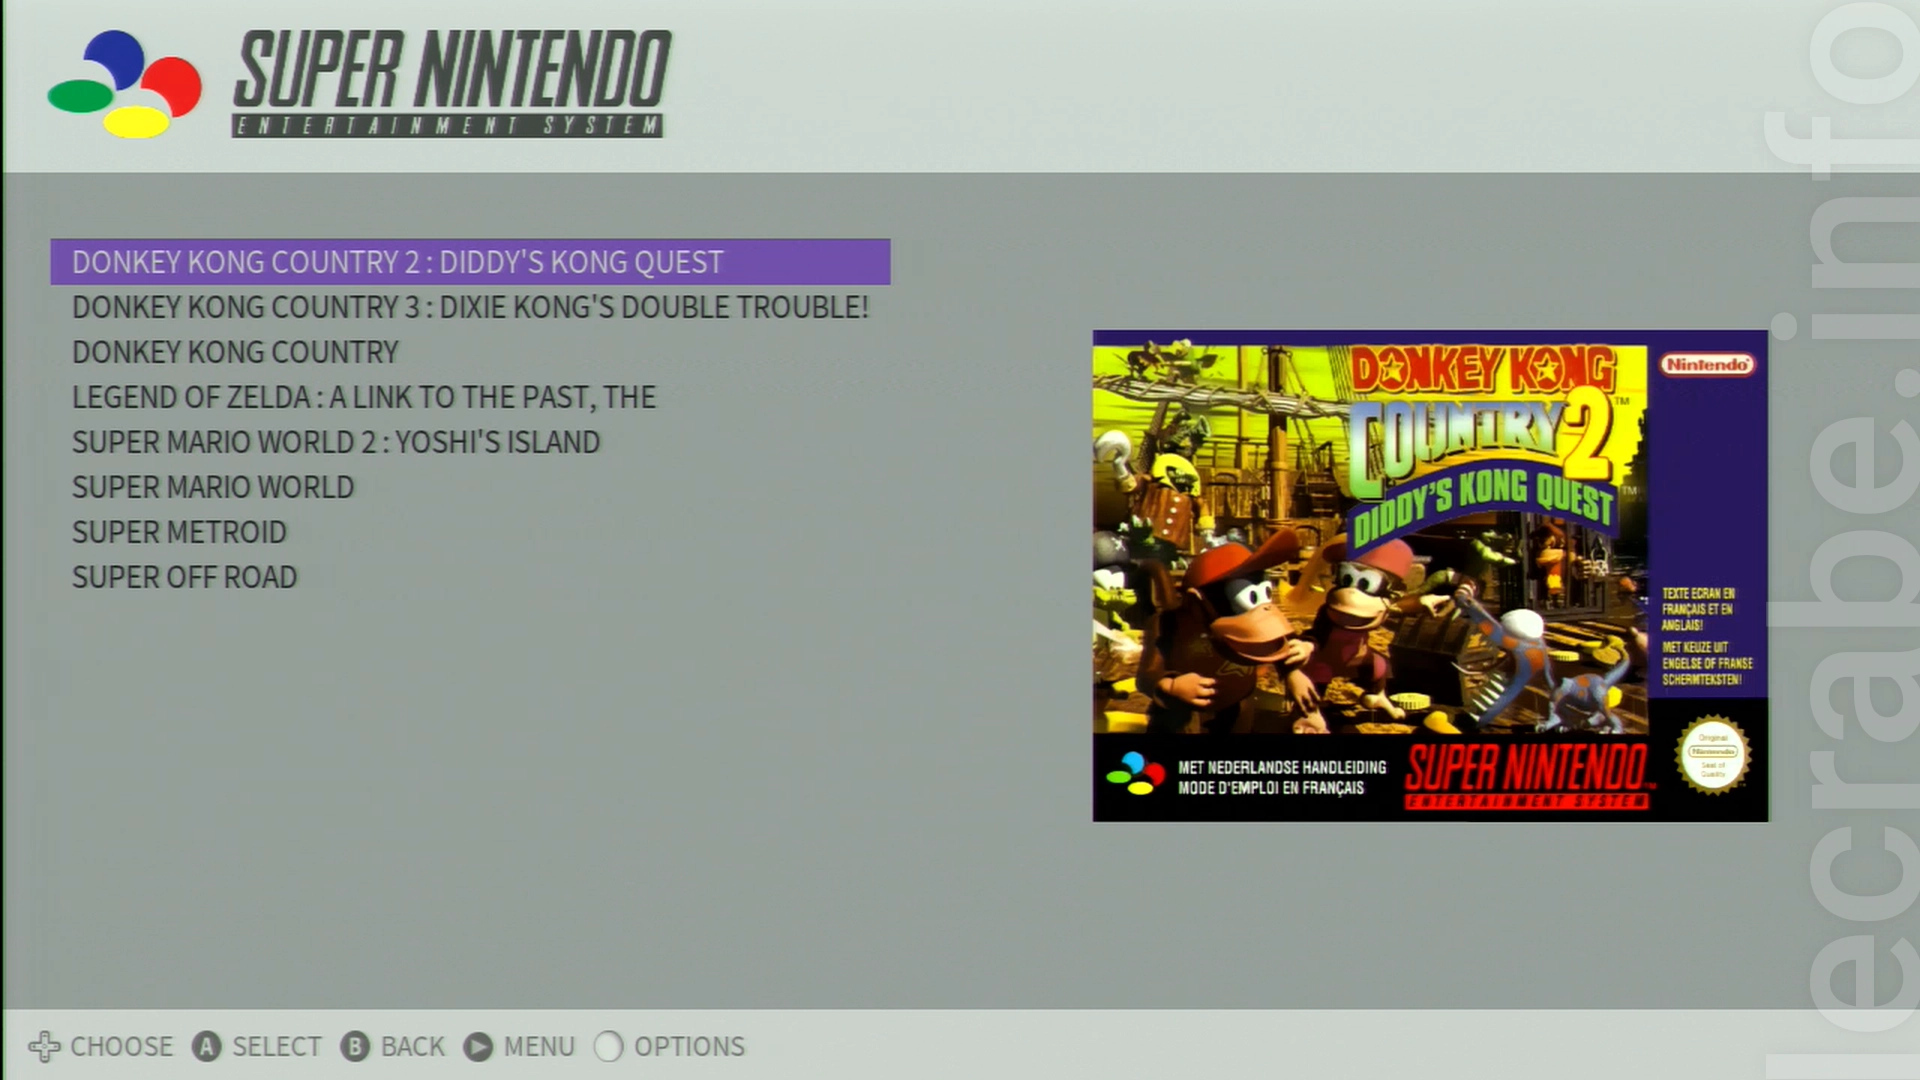Screen dimensions: 1920x1080
Task: Click the Donkey Kong Country 2 box art
Action: point(1430,576)
